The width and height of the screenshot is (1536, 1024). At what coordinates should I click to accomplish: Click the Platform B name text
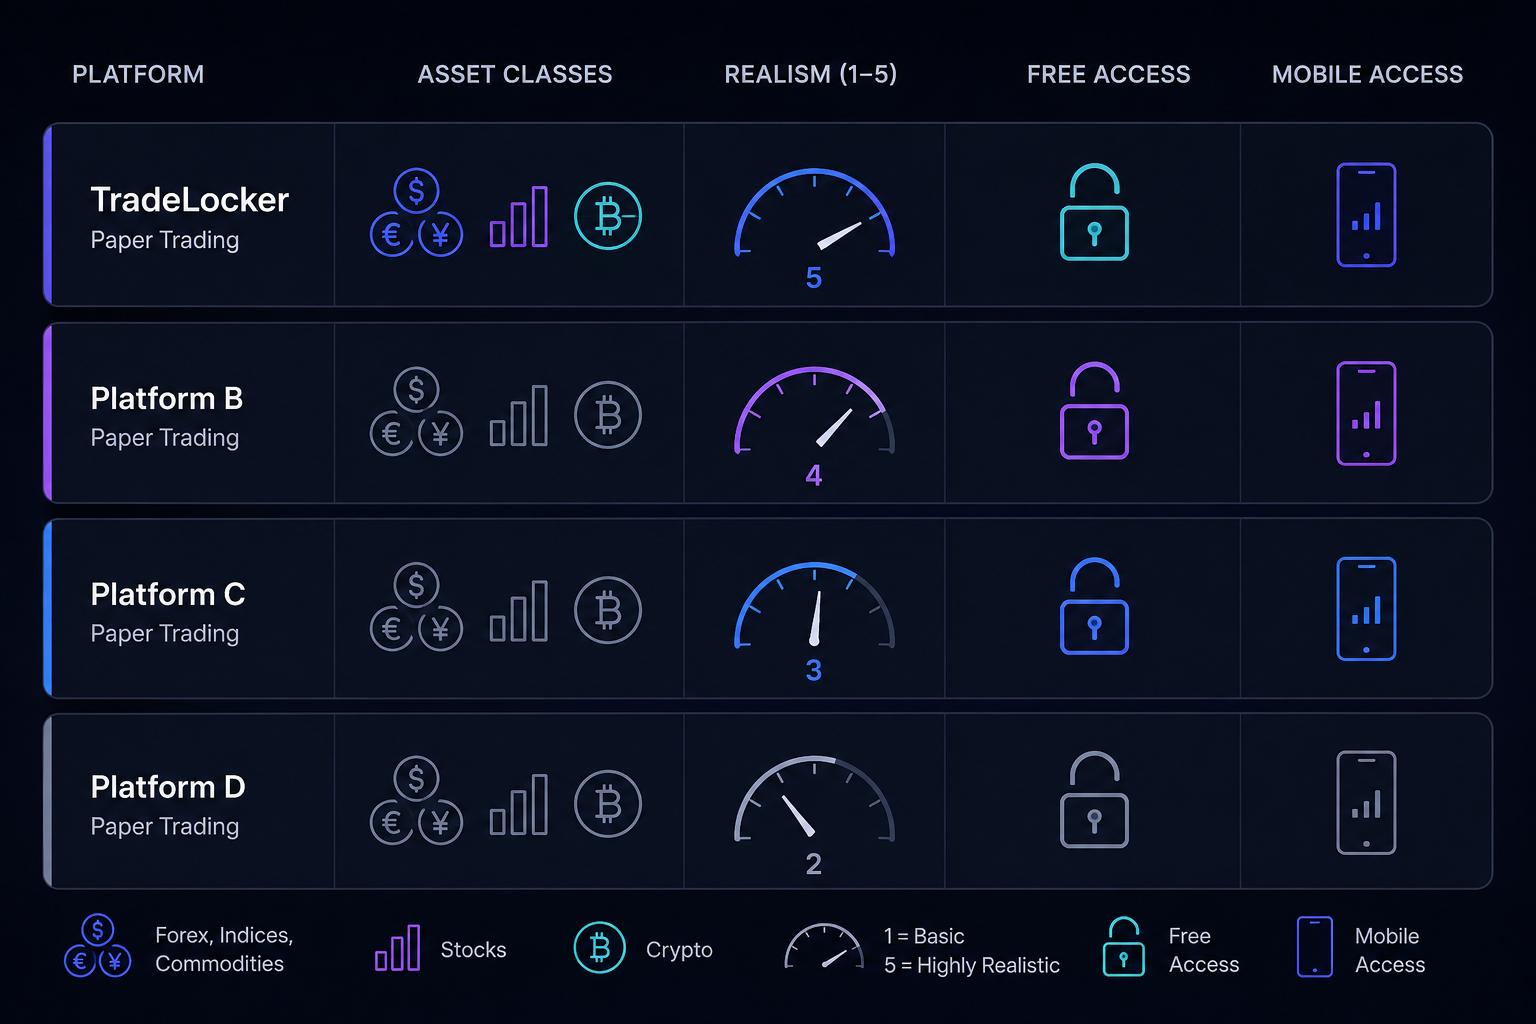point(167,398)
